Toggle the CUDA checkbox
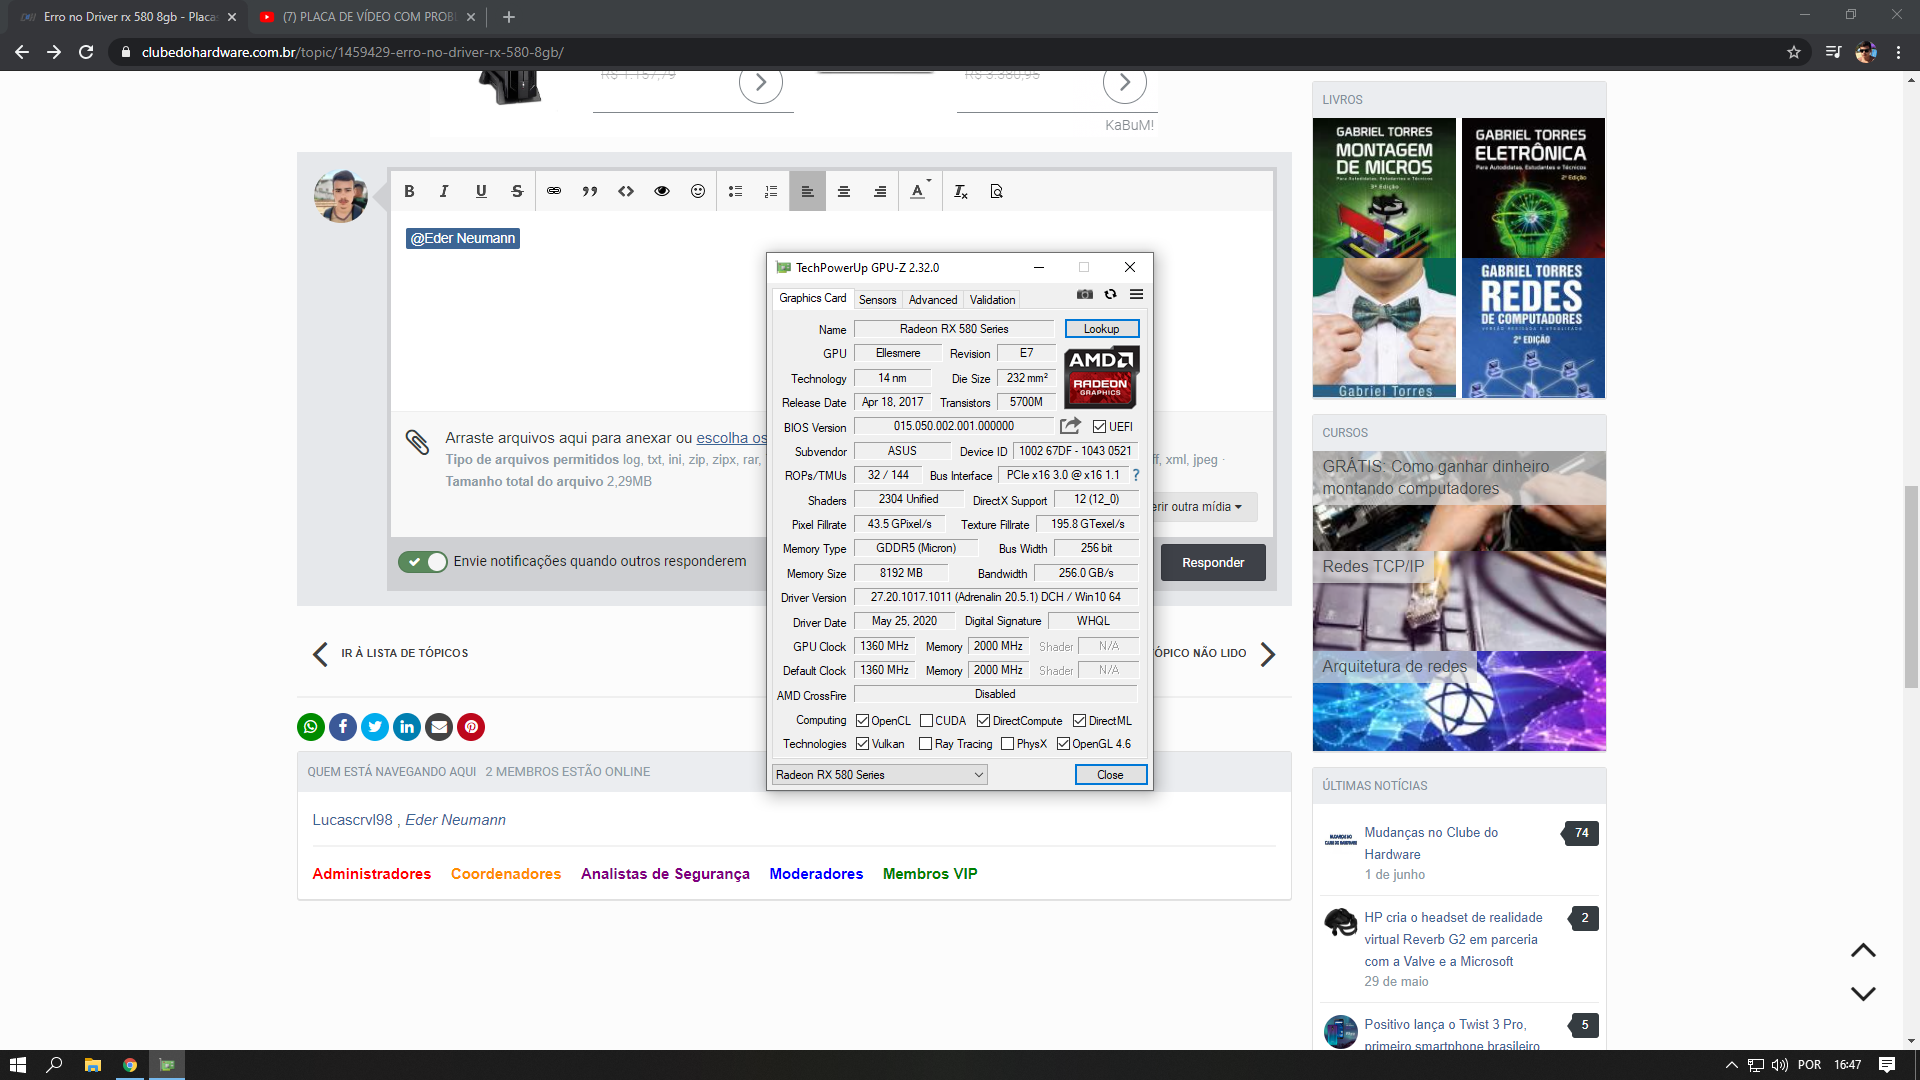The width and height of the screenshot is (1920, 1080). (926, 721)
